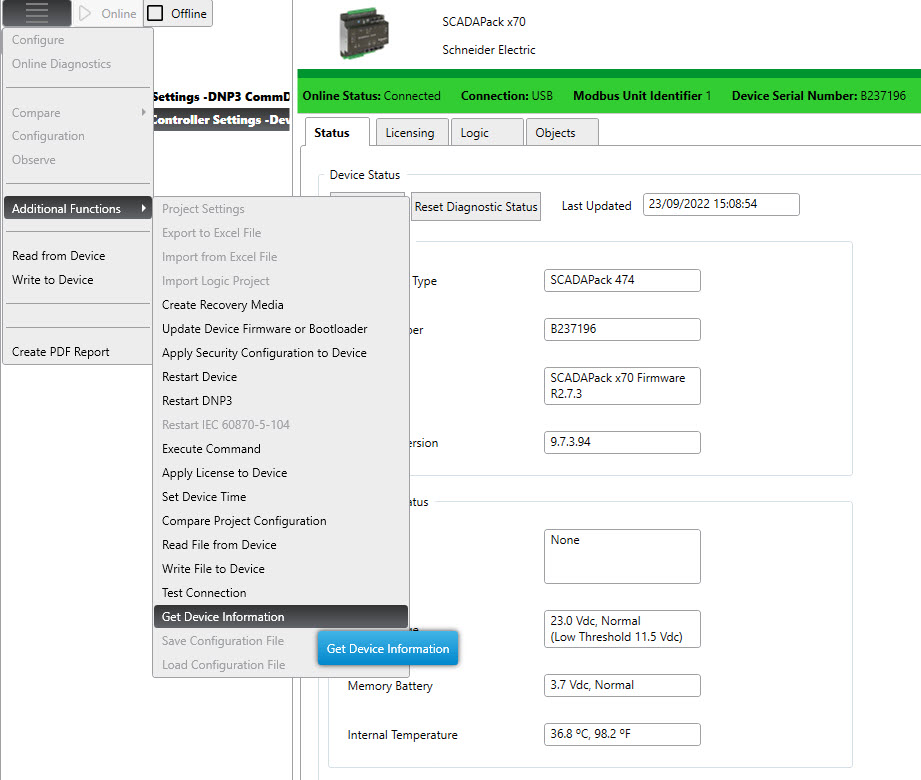Screen dimensions: 921x780
Task: Select Configure in the main menu
Action: pos(38,40)
